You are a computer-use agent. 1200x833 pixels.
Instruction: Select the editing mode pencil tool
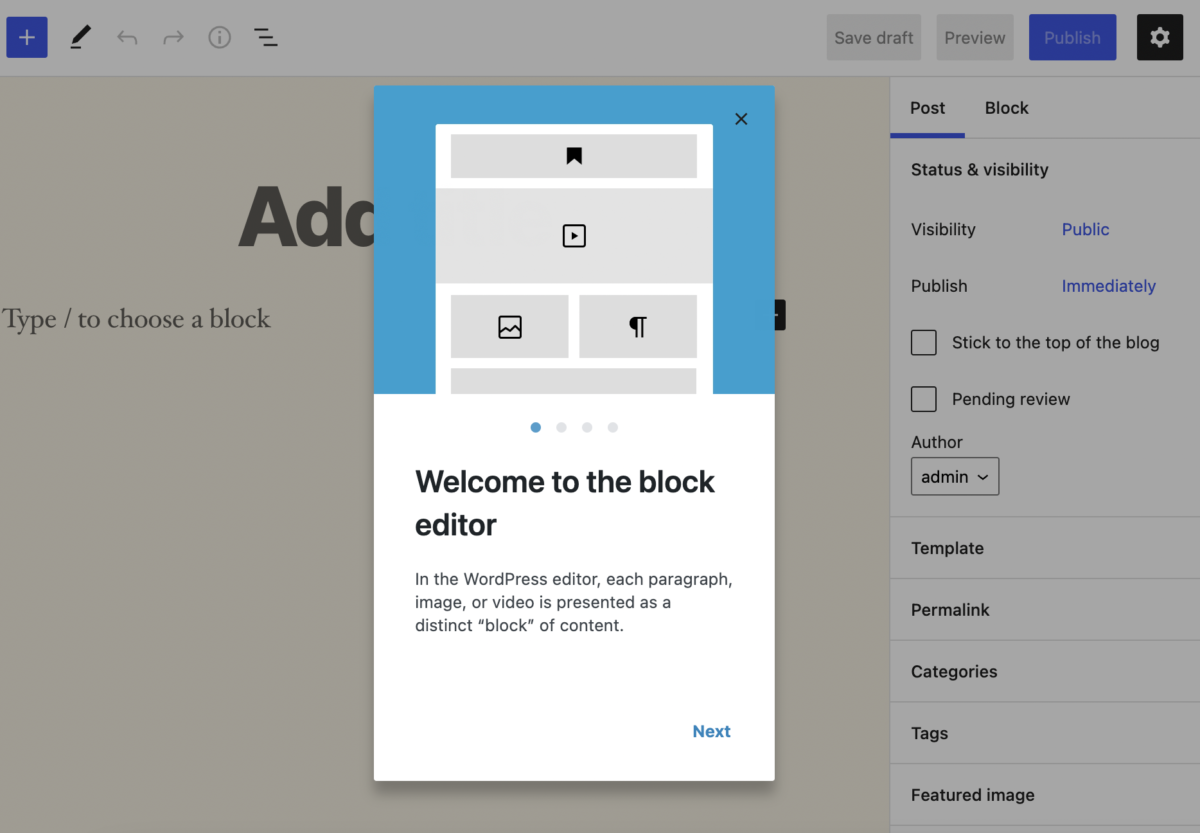pos(80,37)
